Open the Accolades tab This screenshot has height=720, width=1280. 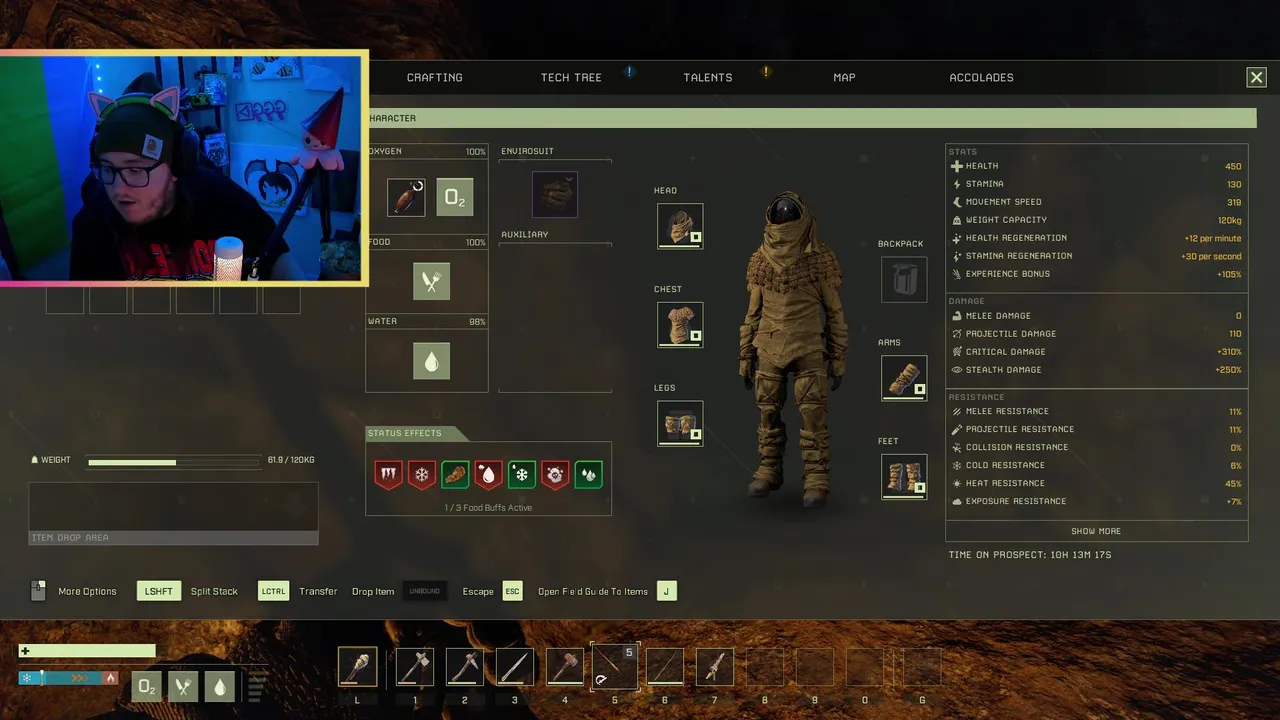(x=981, y=77)
